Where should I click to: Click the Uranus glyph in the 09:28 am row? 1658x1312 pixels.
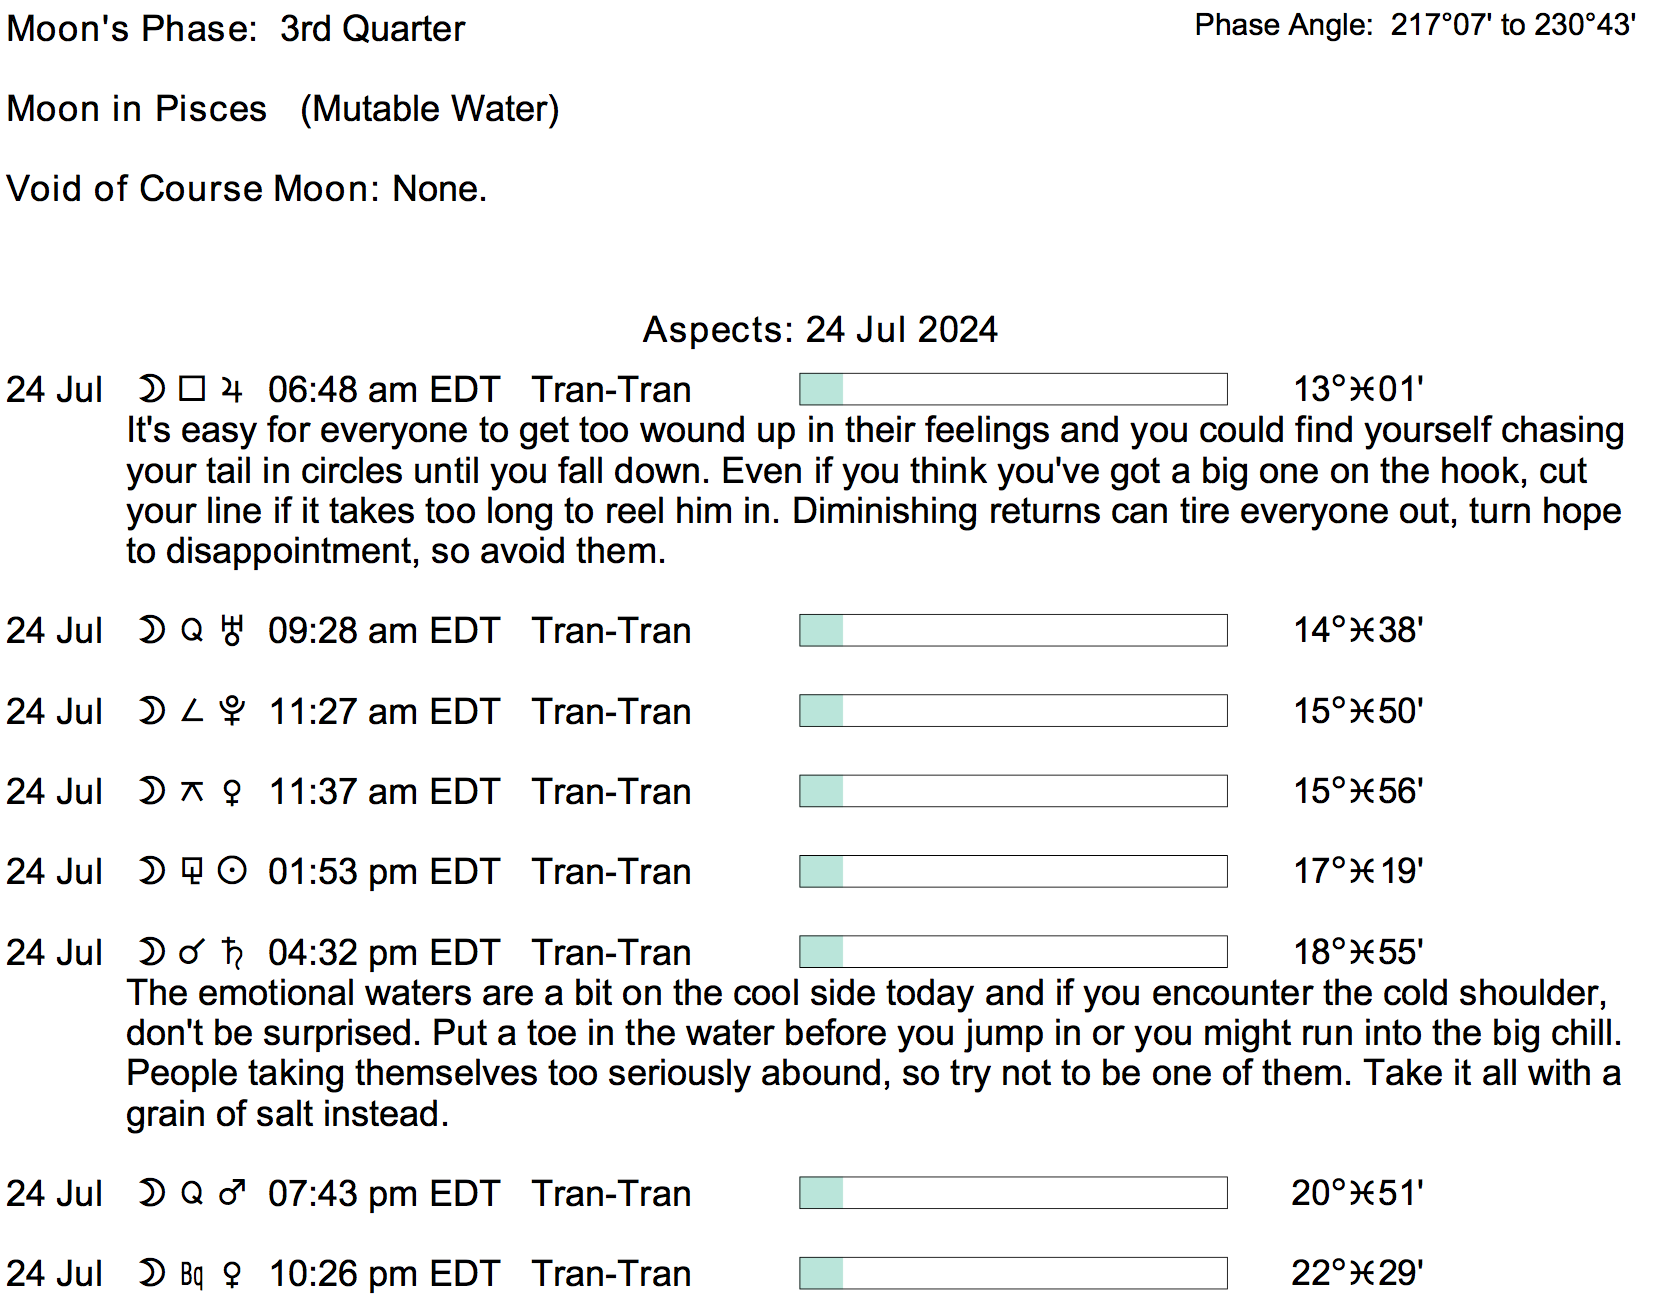point(232,630)
